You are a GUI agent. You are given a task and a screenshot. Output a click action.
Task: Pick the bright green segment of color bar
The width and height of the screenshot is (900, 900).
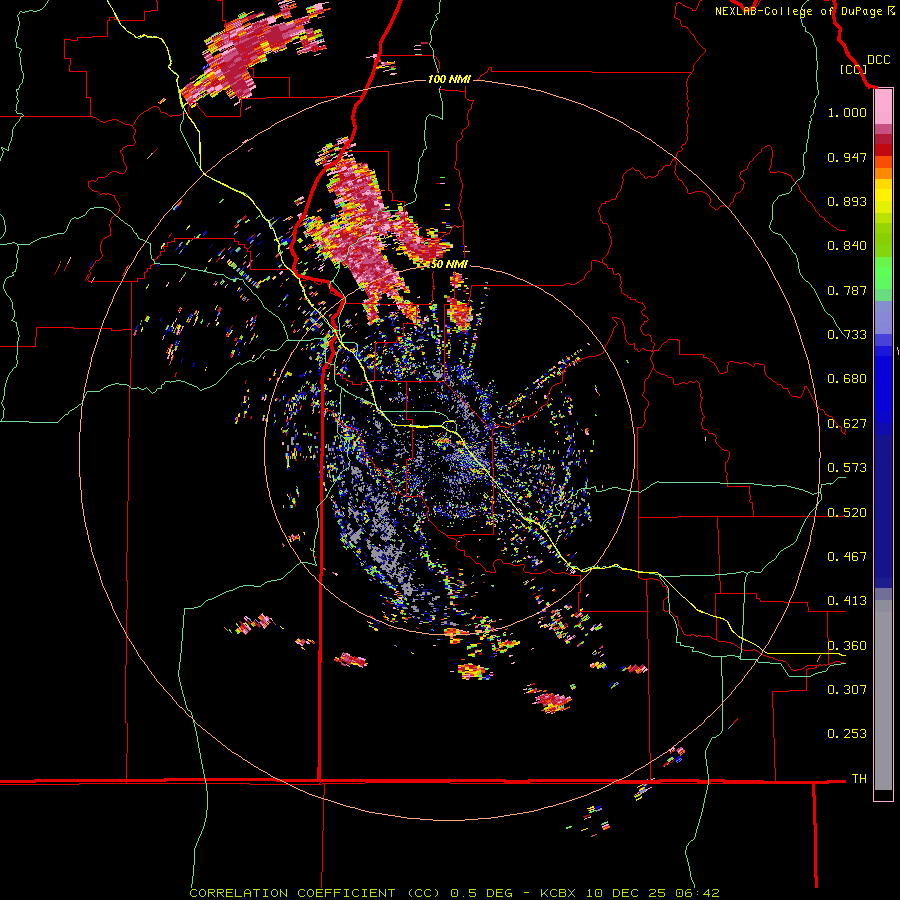pyautogui.click(x=883, y=273)
